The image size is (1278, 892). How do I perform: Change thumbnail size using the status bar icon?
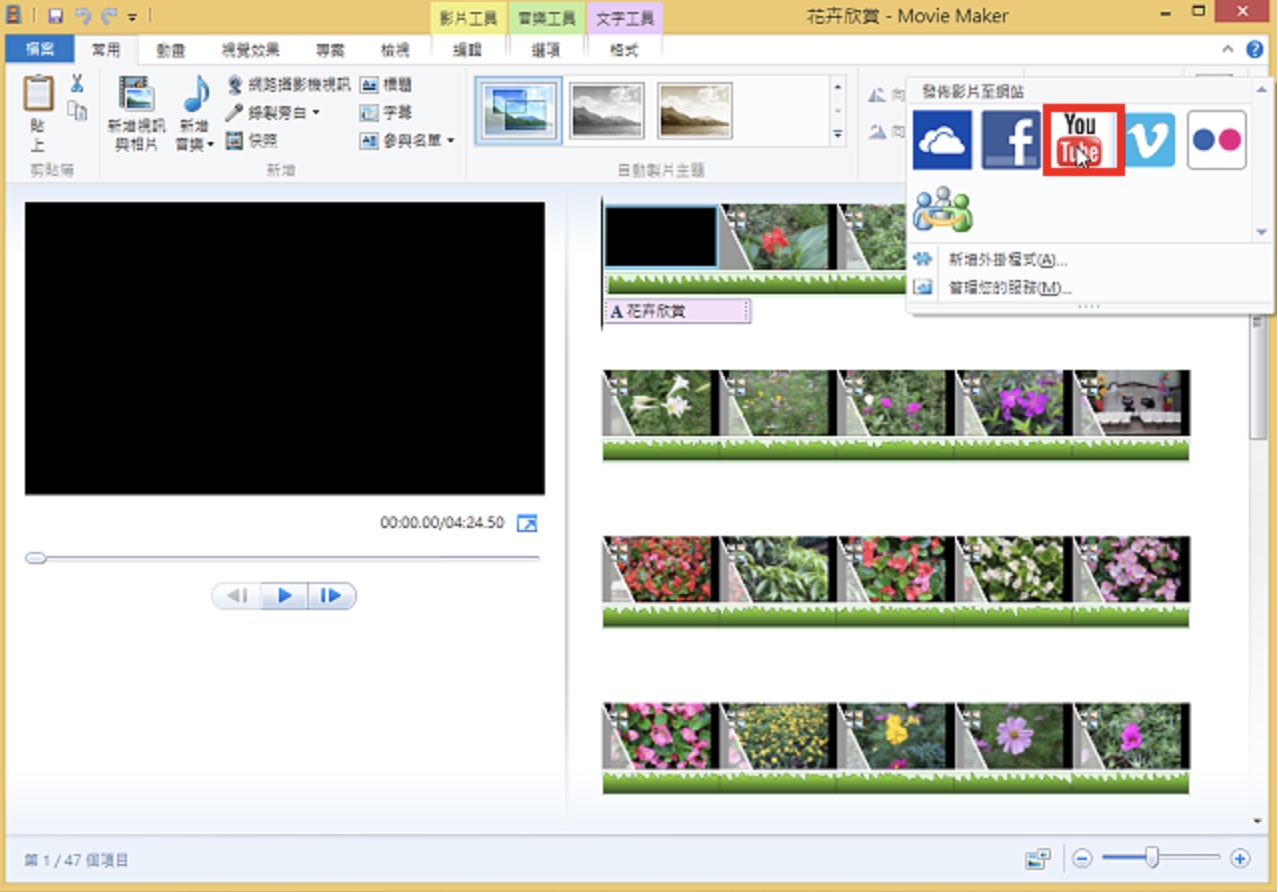1037,859
